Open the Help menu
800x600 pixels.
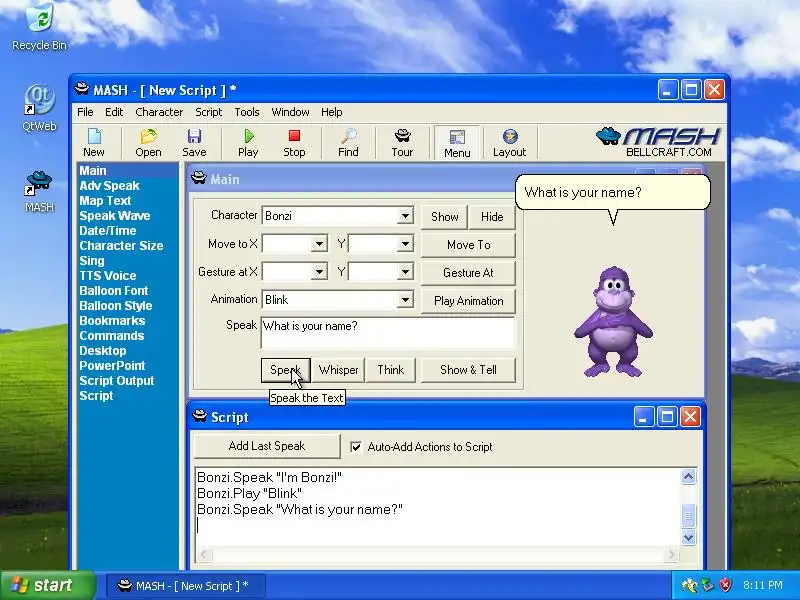[332, 112]
